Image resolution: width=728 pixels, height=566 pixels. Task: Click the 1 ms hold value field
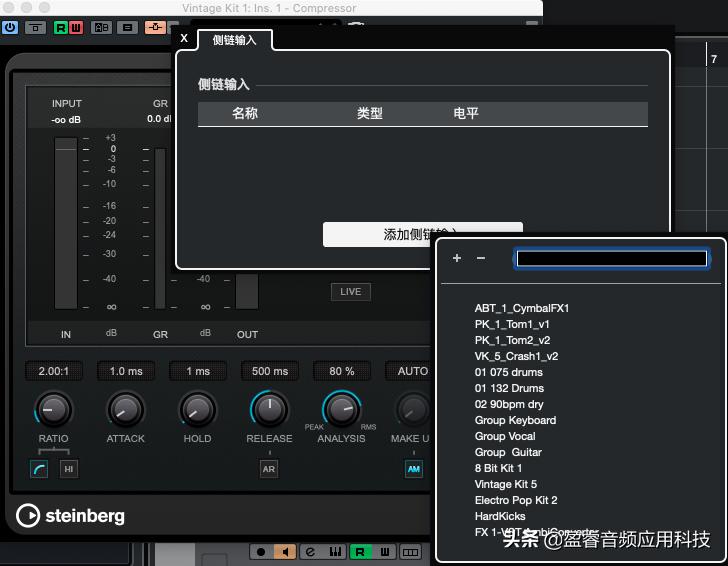[x=198, y=371]
